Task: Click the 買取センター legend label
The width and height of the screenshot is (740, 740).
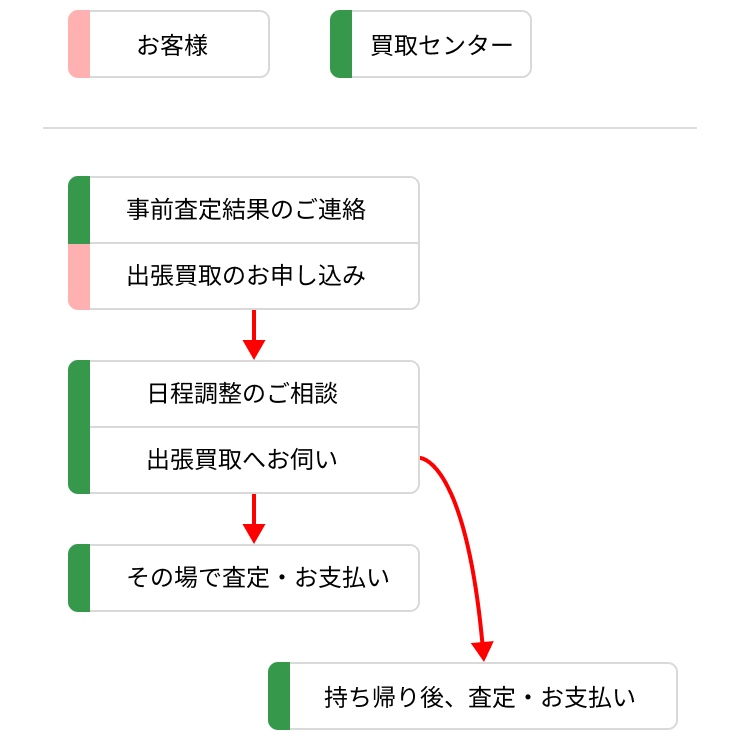Action: [441, 45]
